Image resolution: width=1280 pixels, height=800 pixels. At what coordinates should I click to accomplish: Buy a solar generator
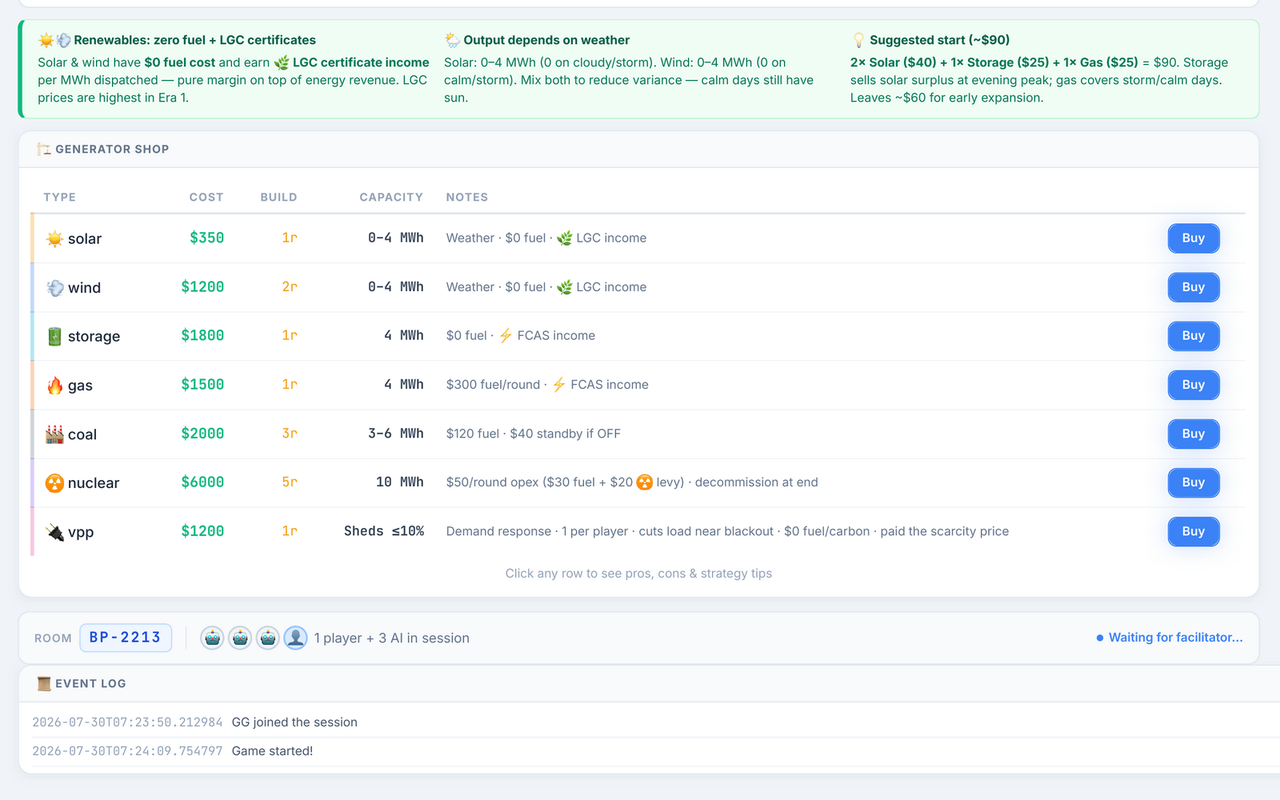[x=1193, y=238]
